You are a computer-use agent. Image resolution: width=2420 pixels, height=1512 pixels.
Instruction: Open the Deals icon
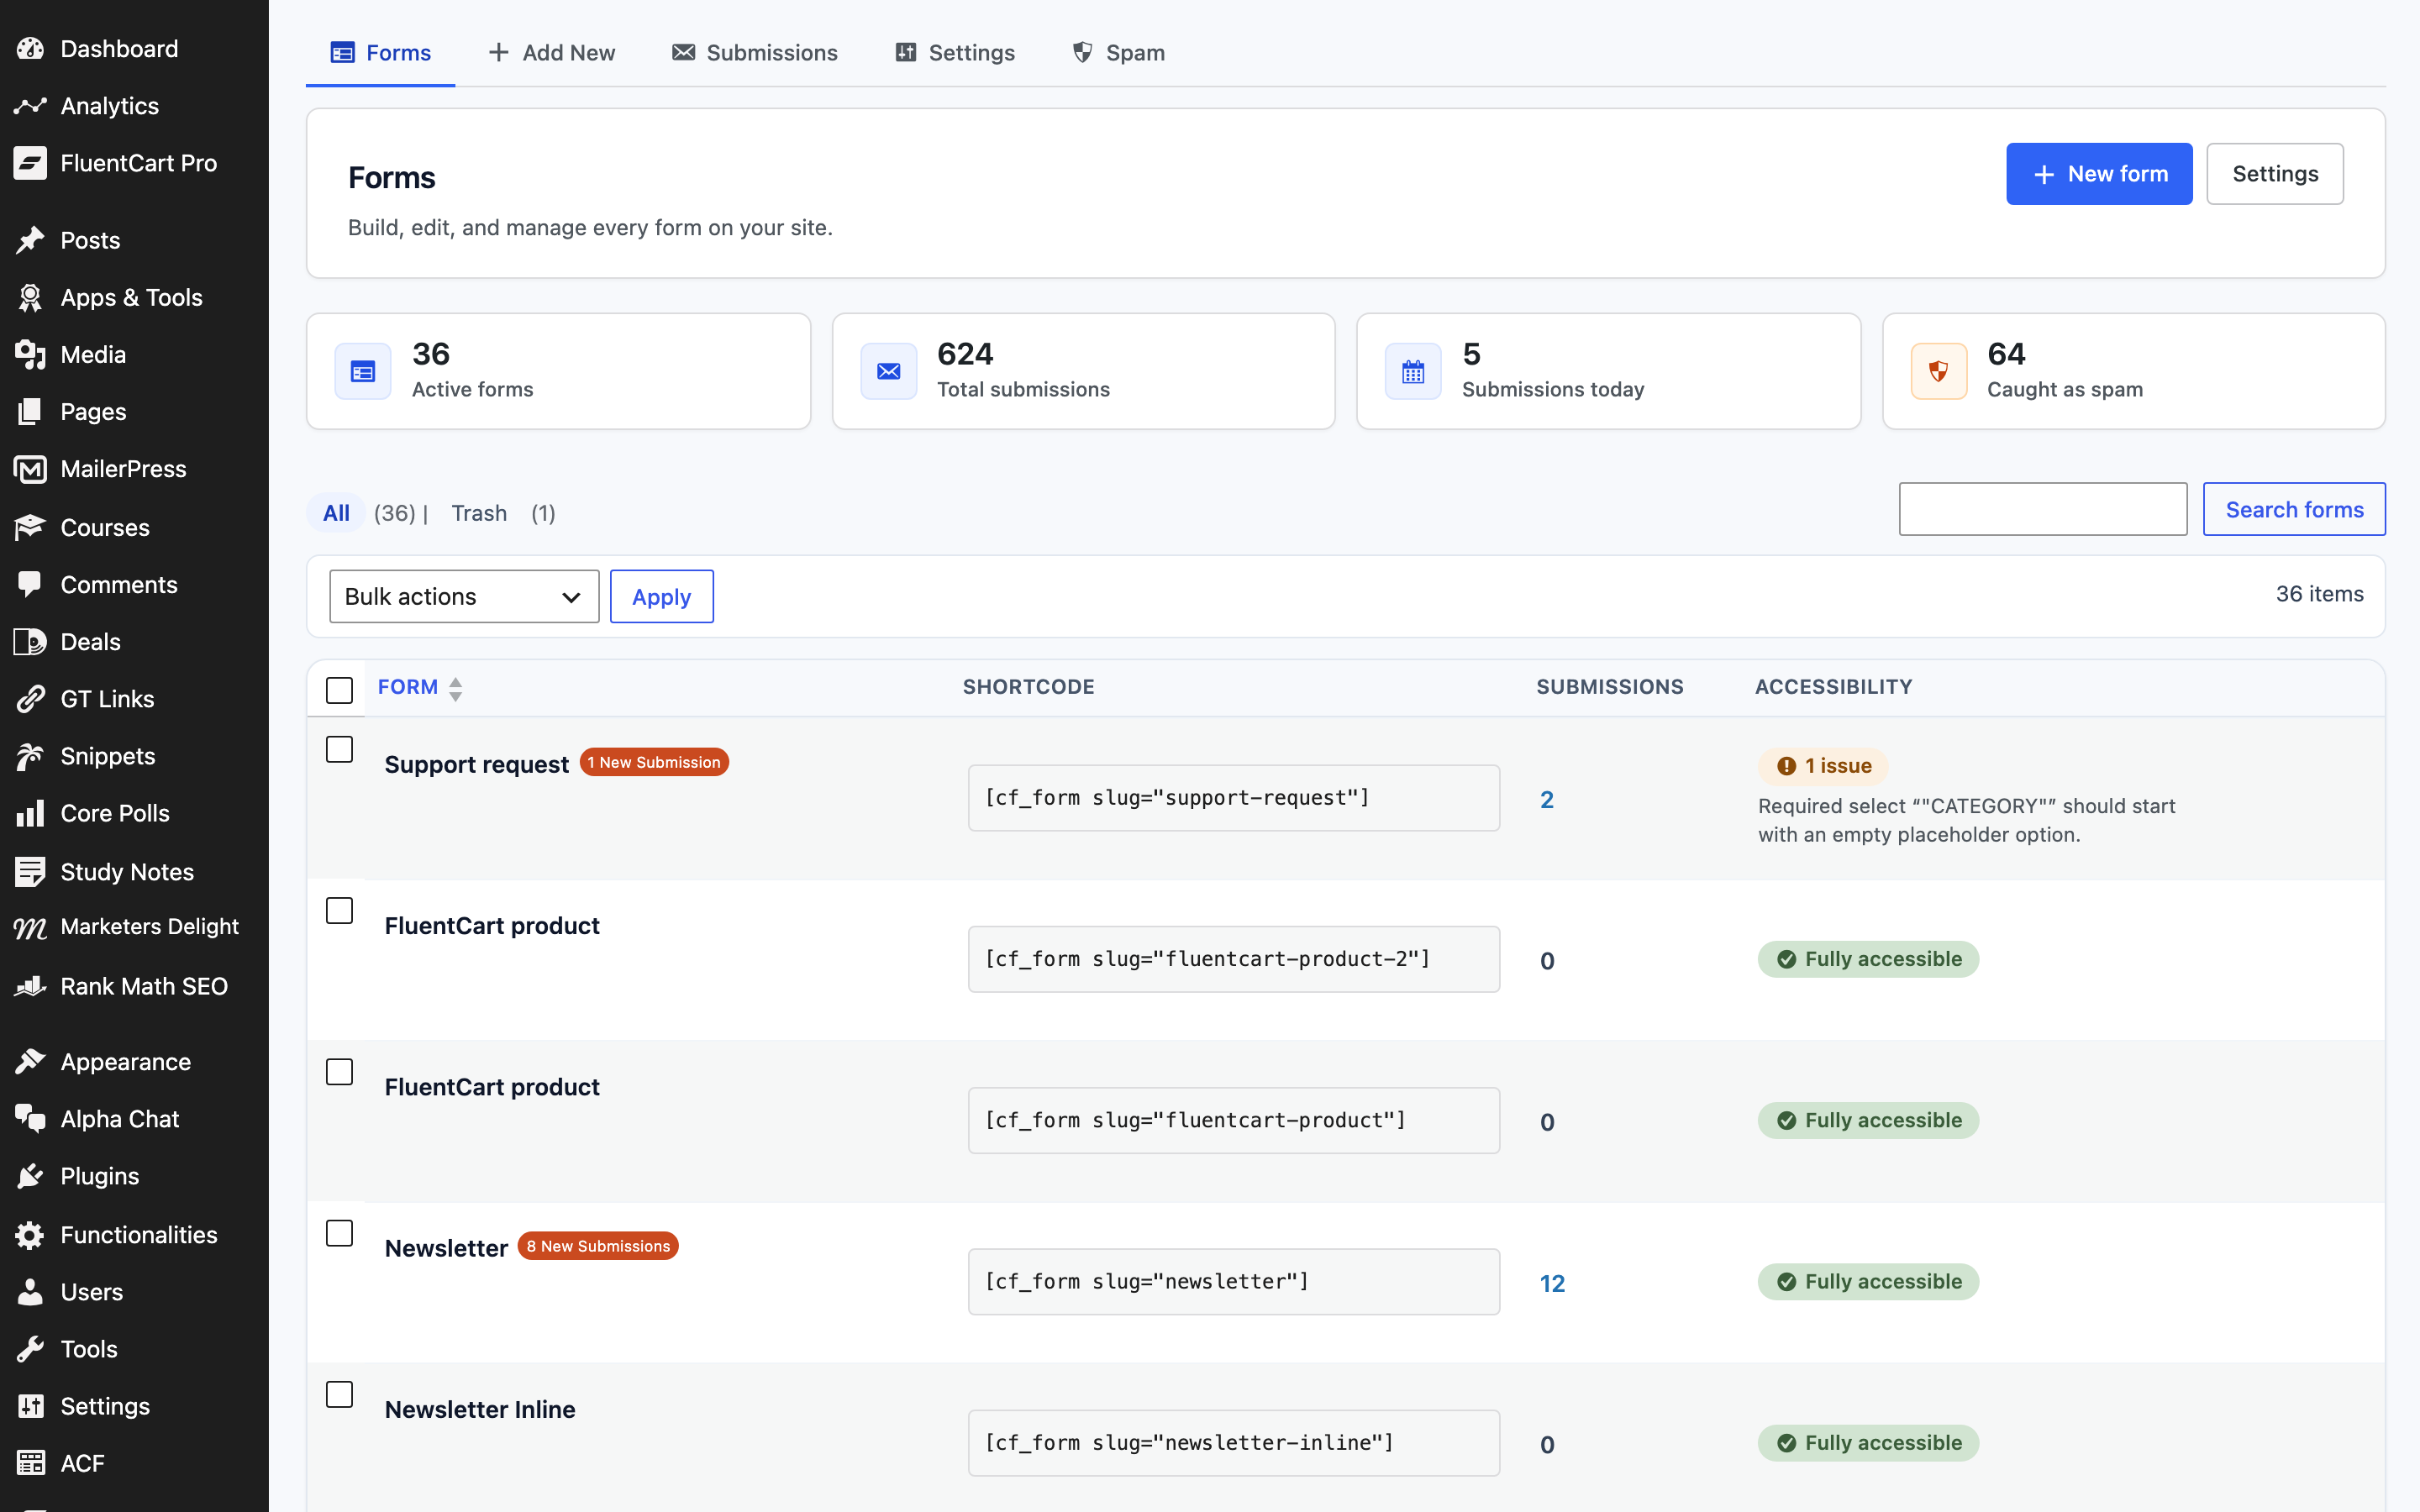tap(30, 641)
